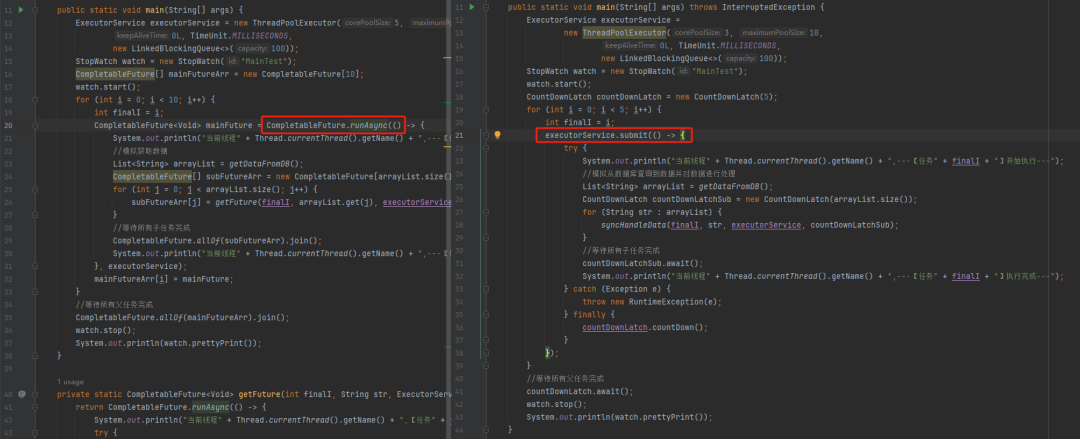Click the green Run arrow in left editor gutter
1080x439 pixels.
[x=21, y=10]
